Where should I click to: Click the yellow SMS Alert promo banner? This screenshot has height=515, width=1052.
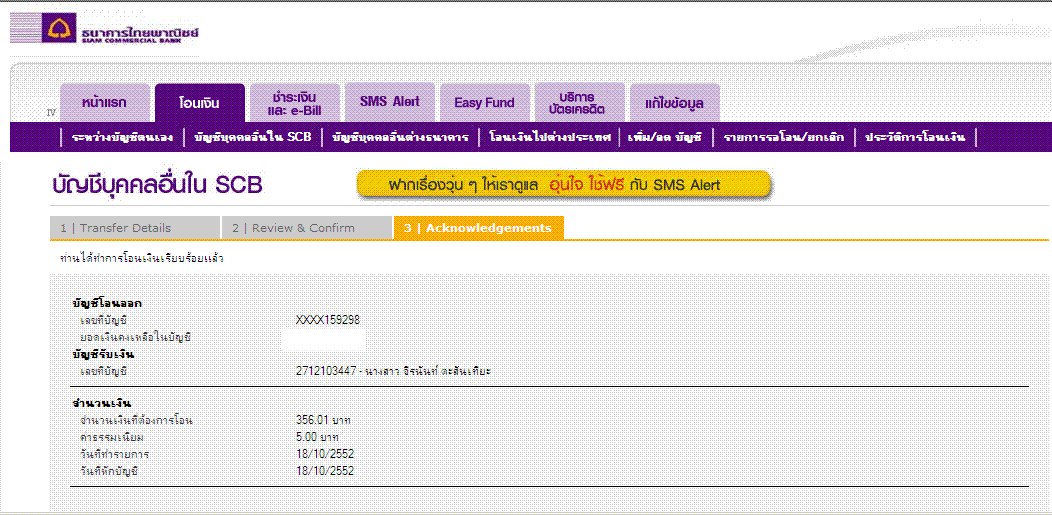[x=564, y=185]
